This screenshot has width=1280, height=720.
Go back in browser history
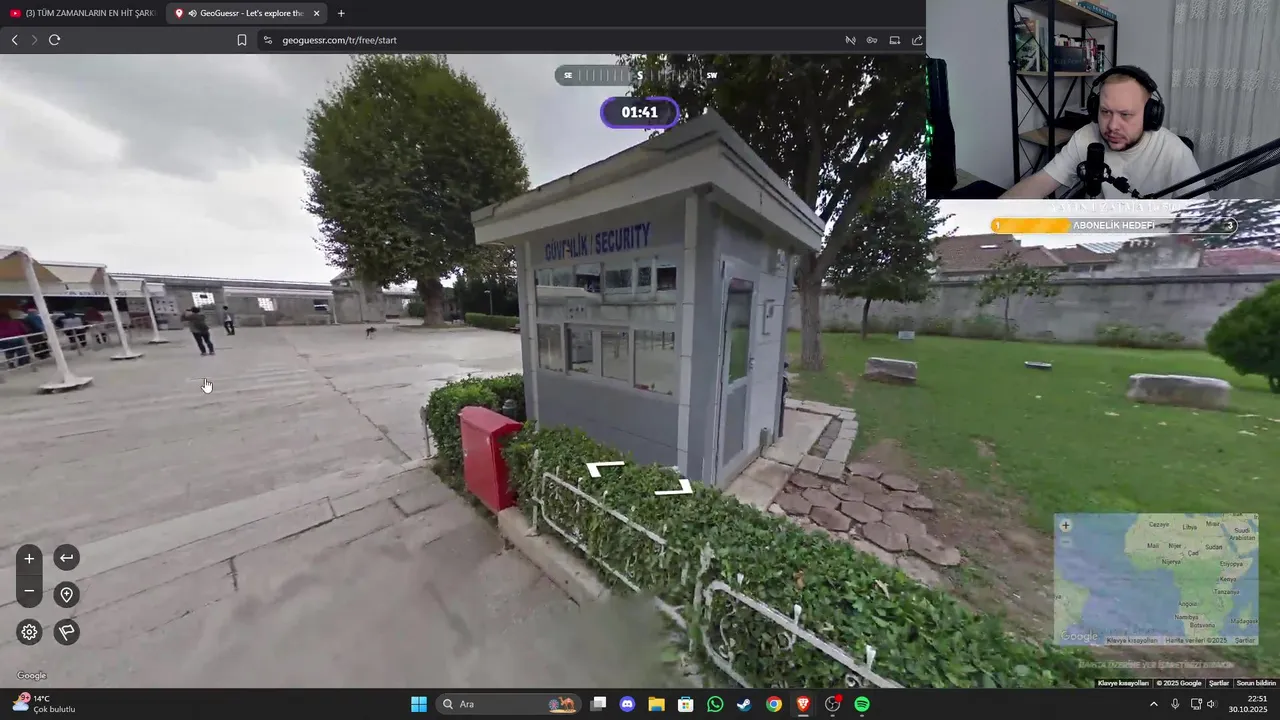pyautogui.click(x=14, y=40)
